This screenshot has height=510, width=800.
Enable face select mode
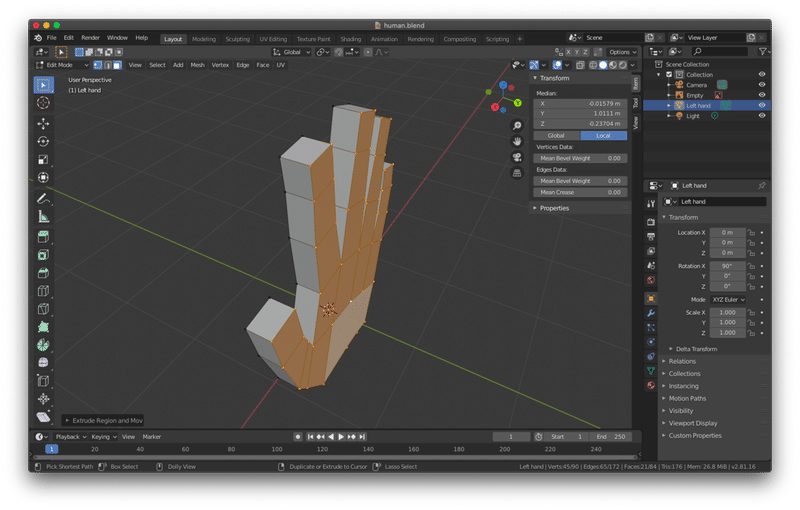pyautogui.click(x=117, y=65)
